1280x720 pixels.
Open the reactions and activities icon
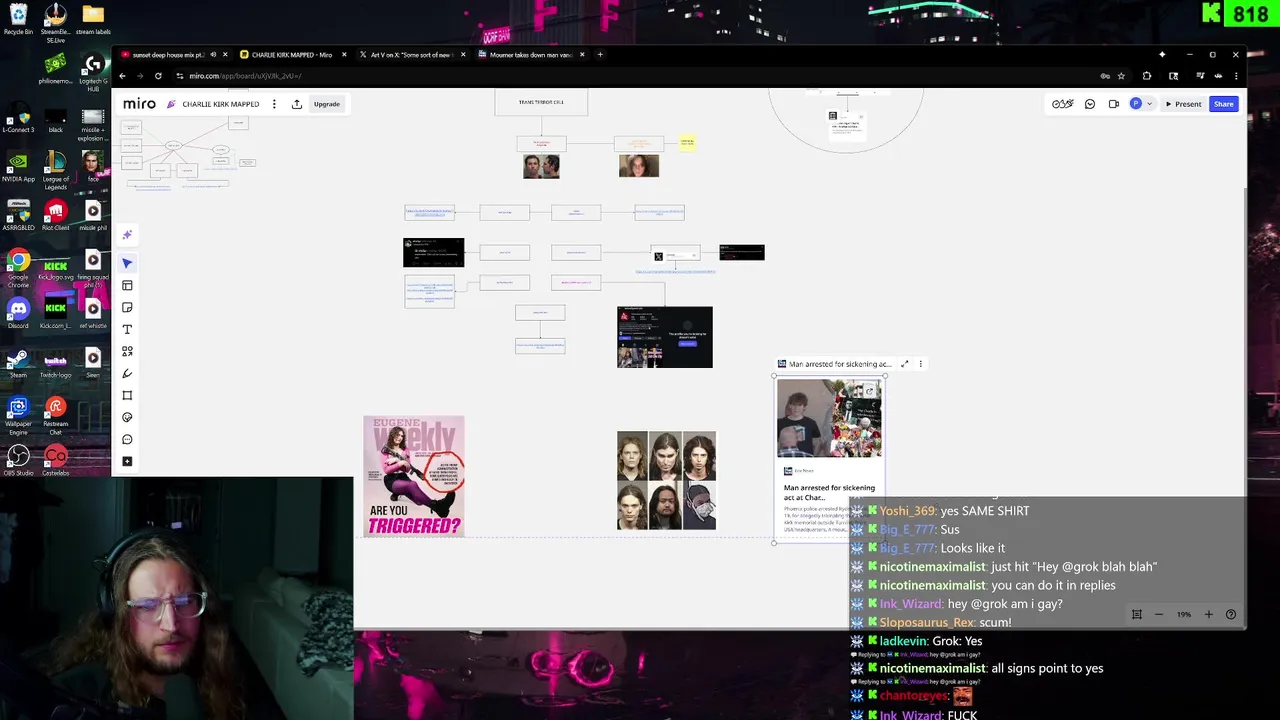[x=1063, y=104]
